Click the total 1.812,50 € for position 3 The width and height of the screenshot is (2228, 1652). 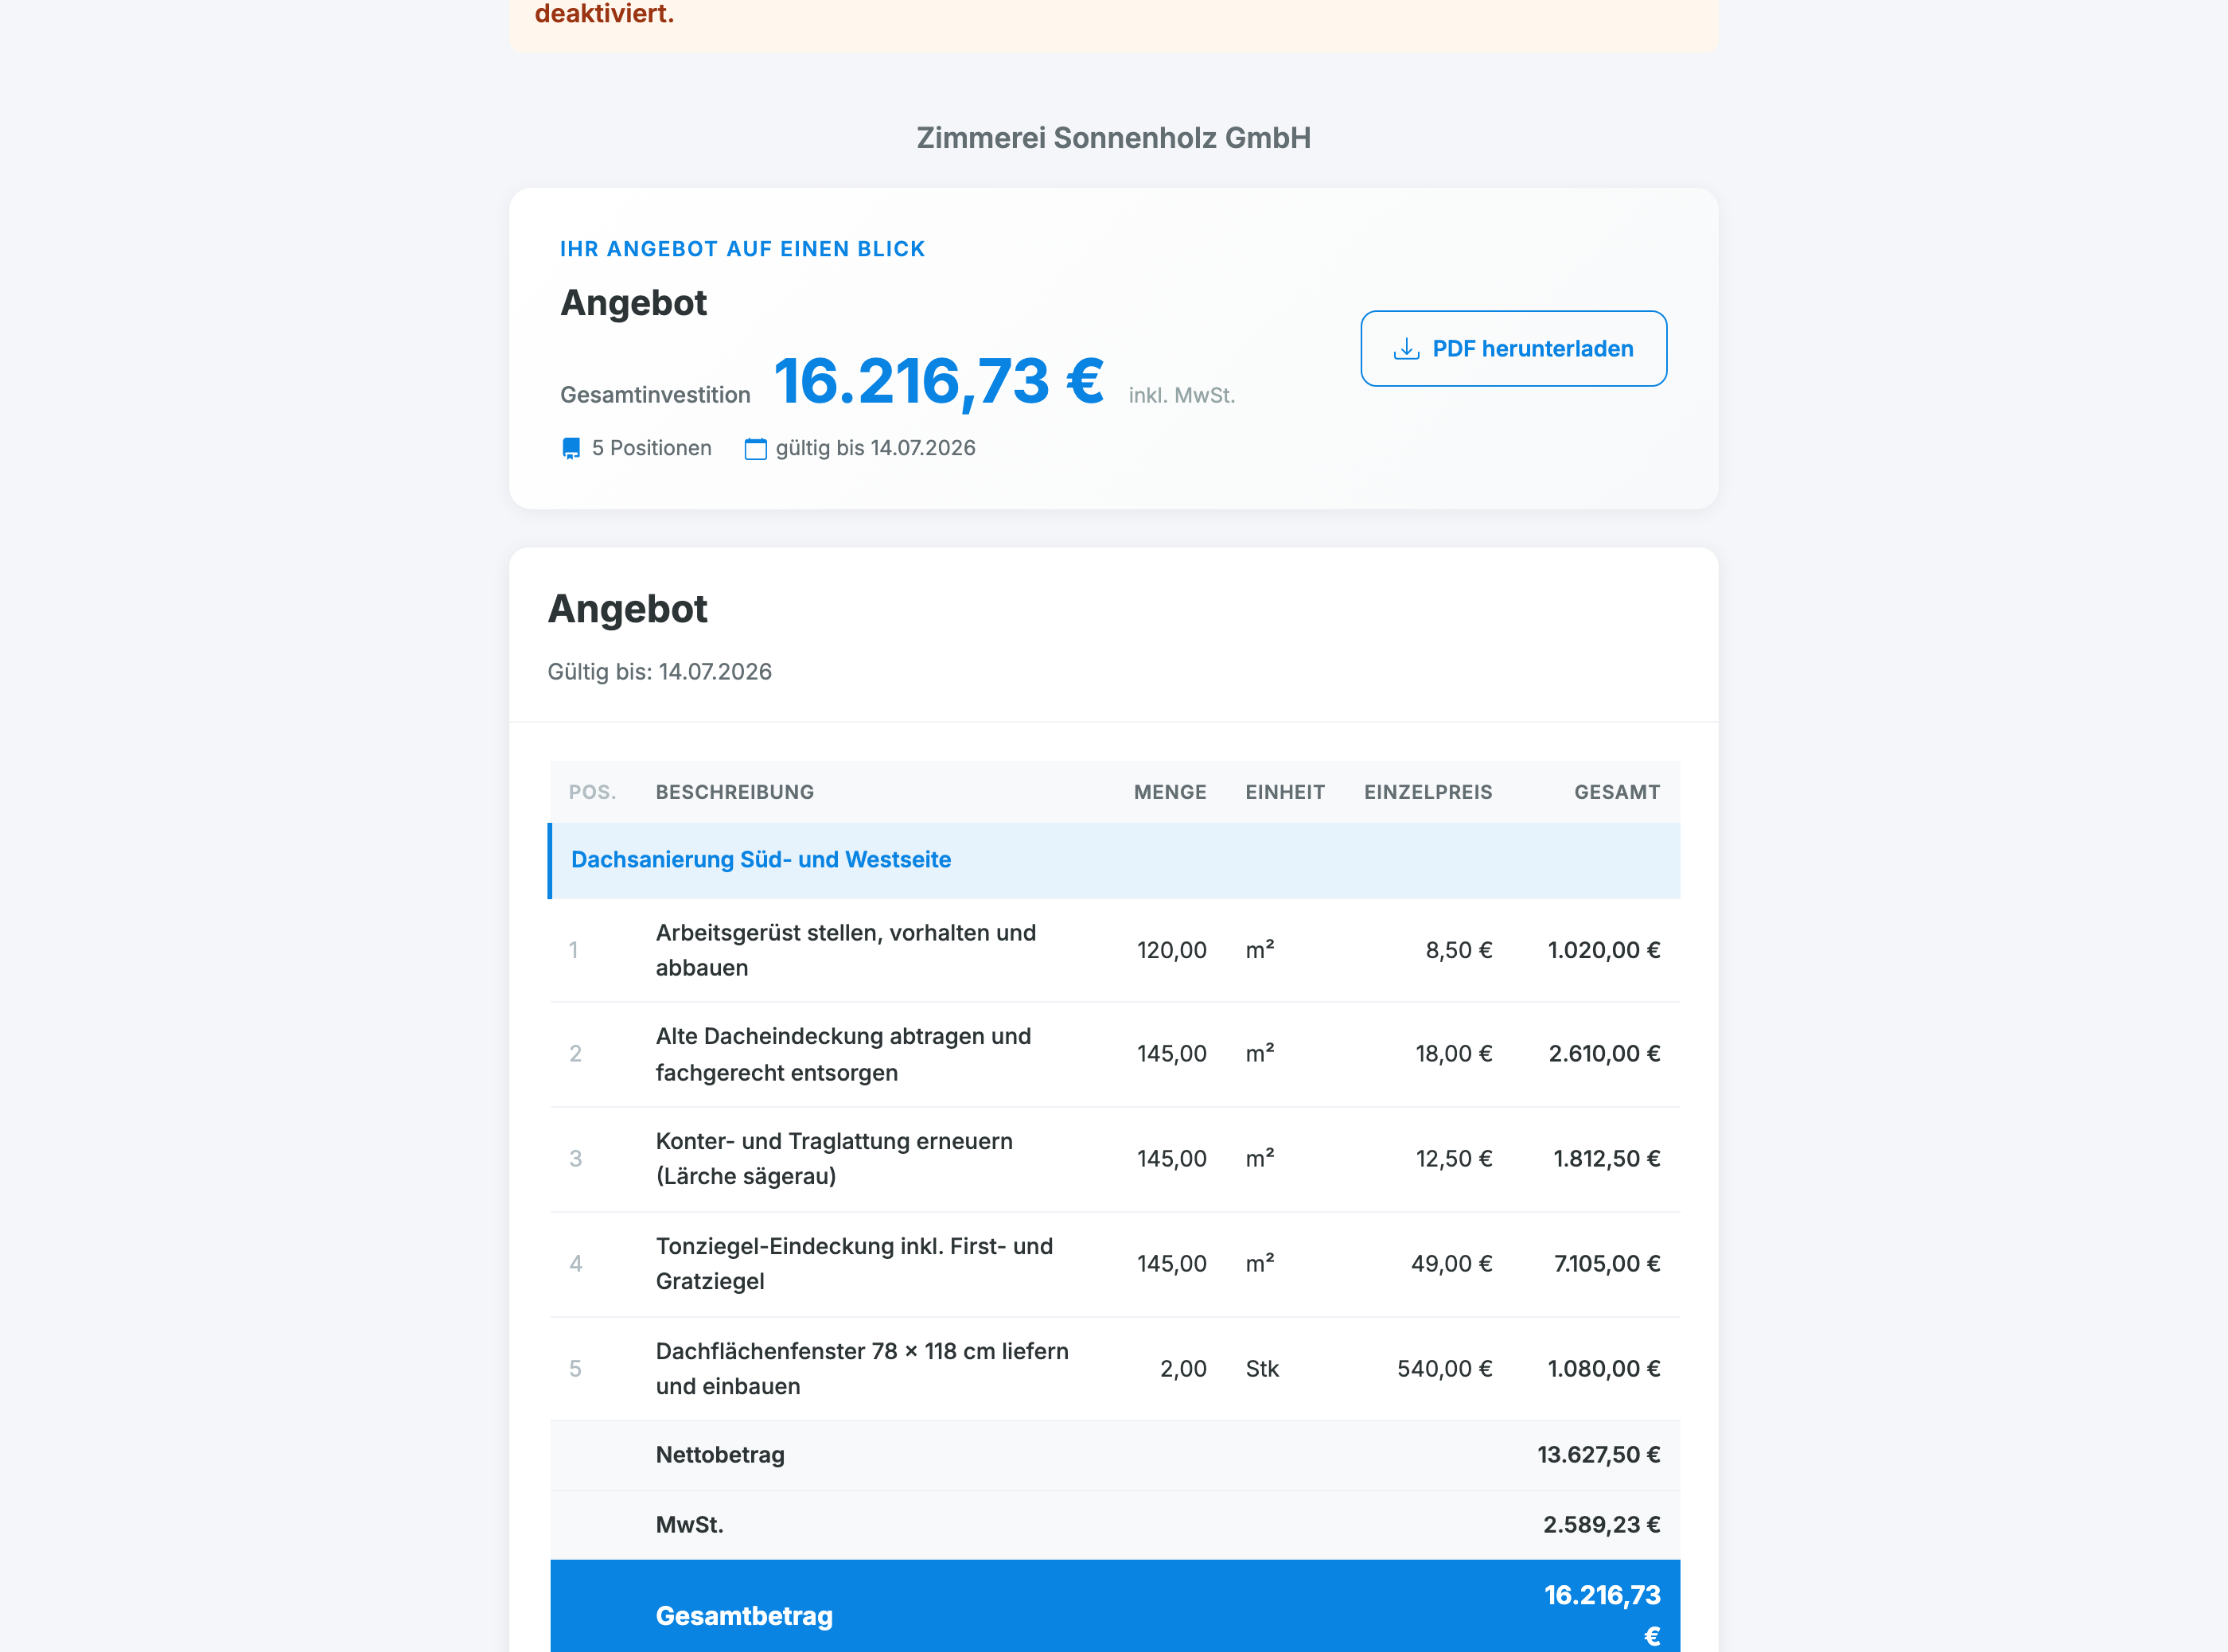click(x=1606, y=1158)
